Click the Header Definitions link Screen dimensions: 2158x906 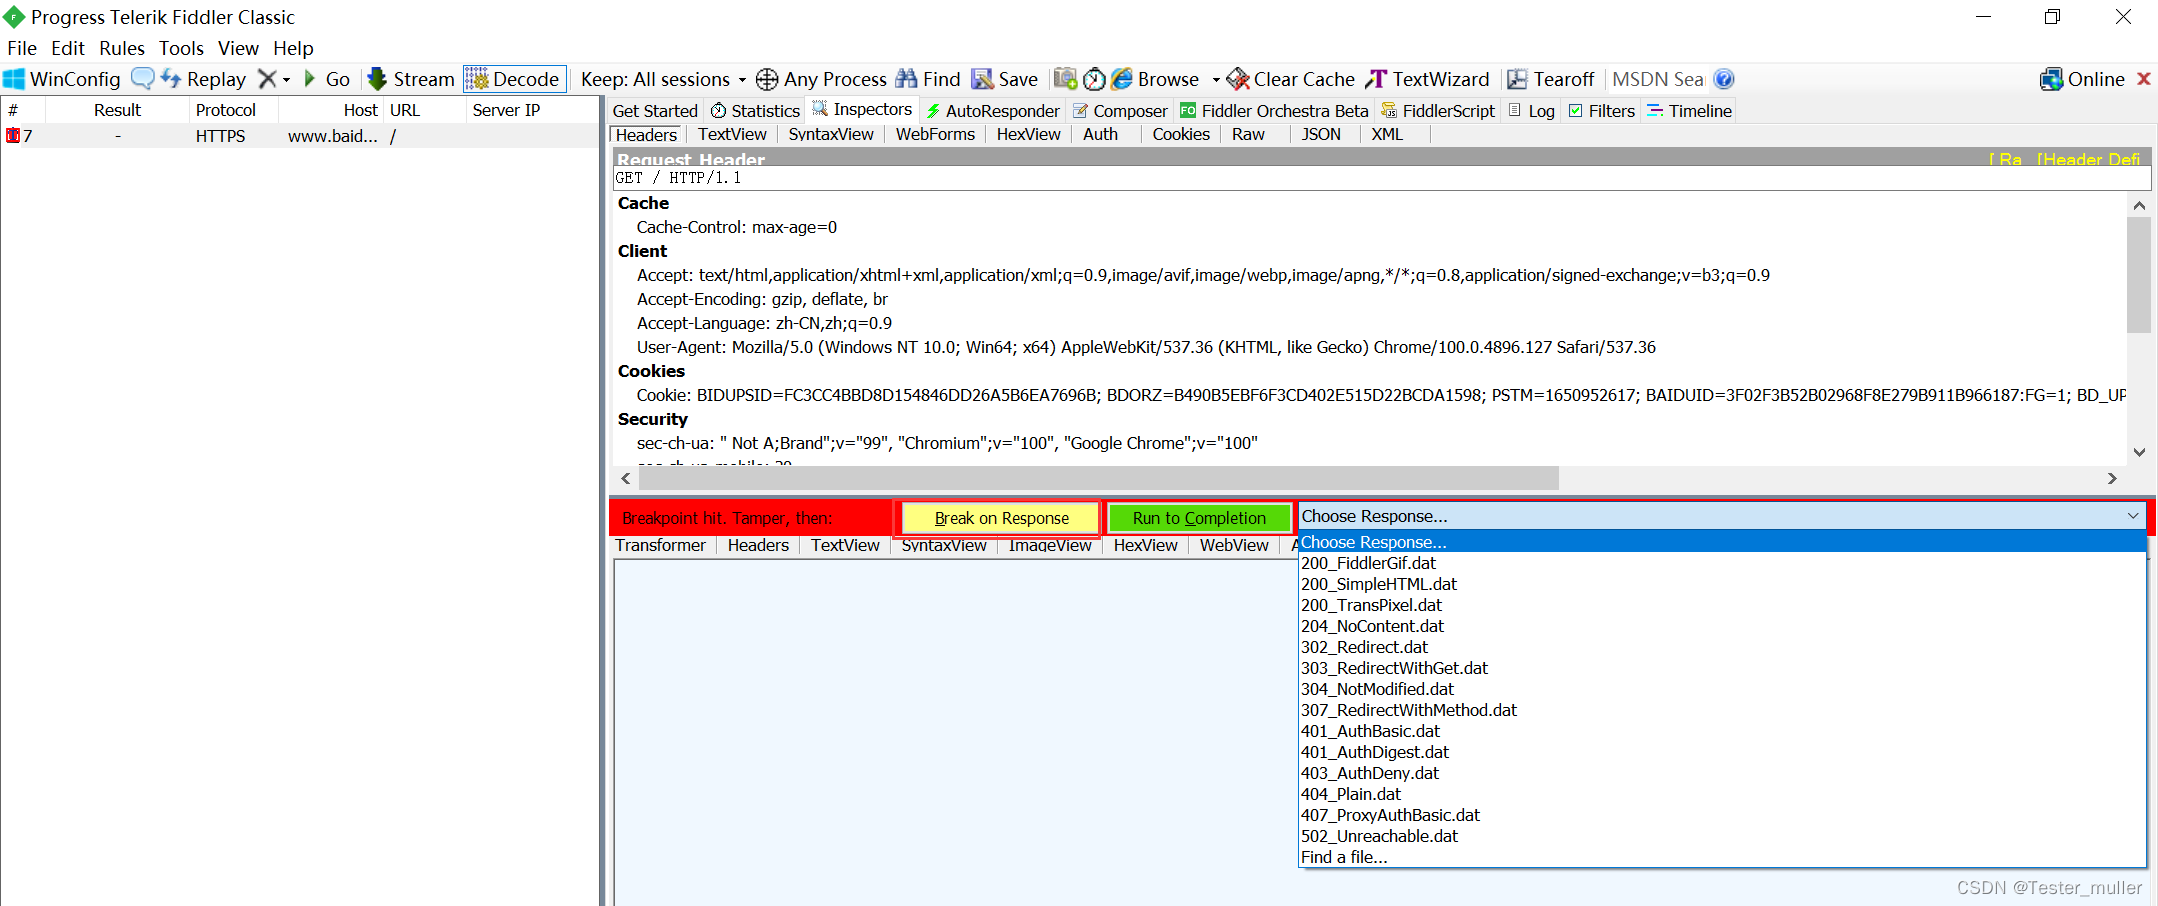[2088, 159]
